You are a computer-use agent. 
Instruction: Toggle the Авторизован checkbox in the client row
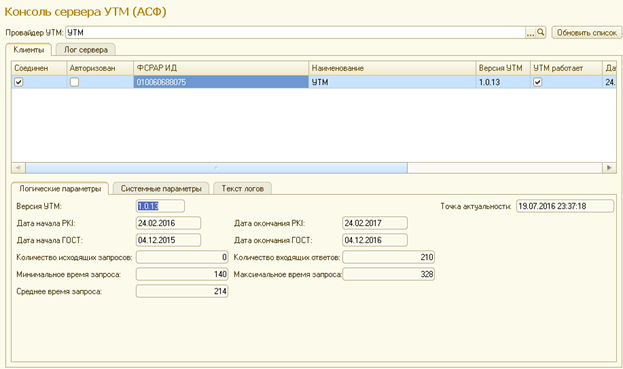[x=74, y=82]
